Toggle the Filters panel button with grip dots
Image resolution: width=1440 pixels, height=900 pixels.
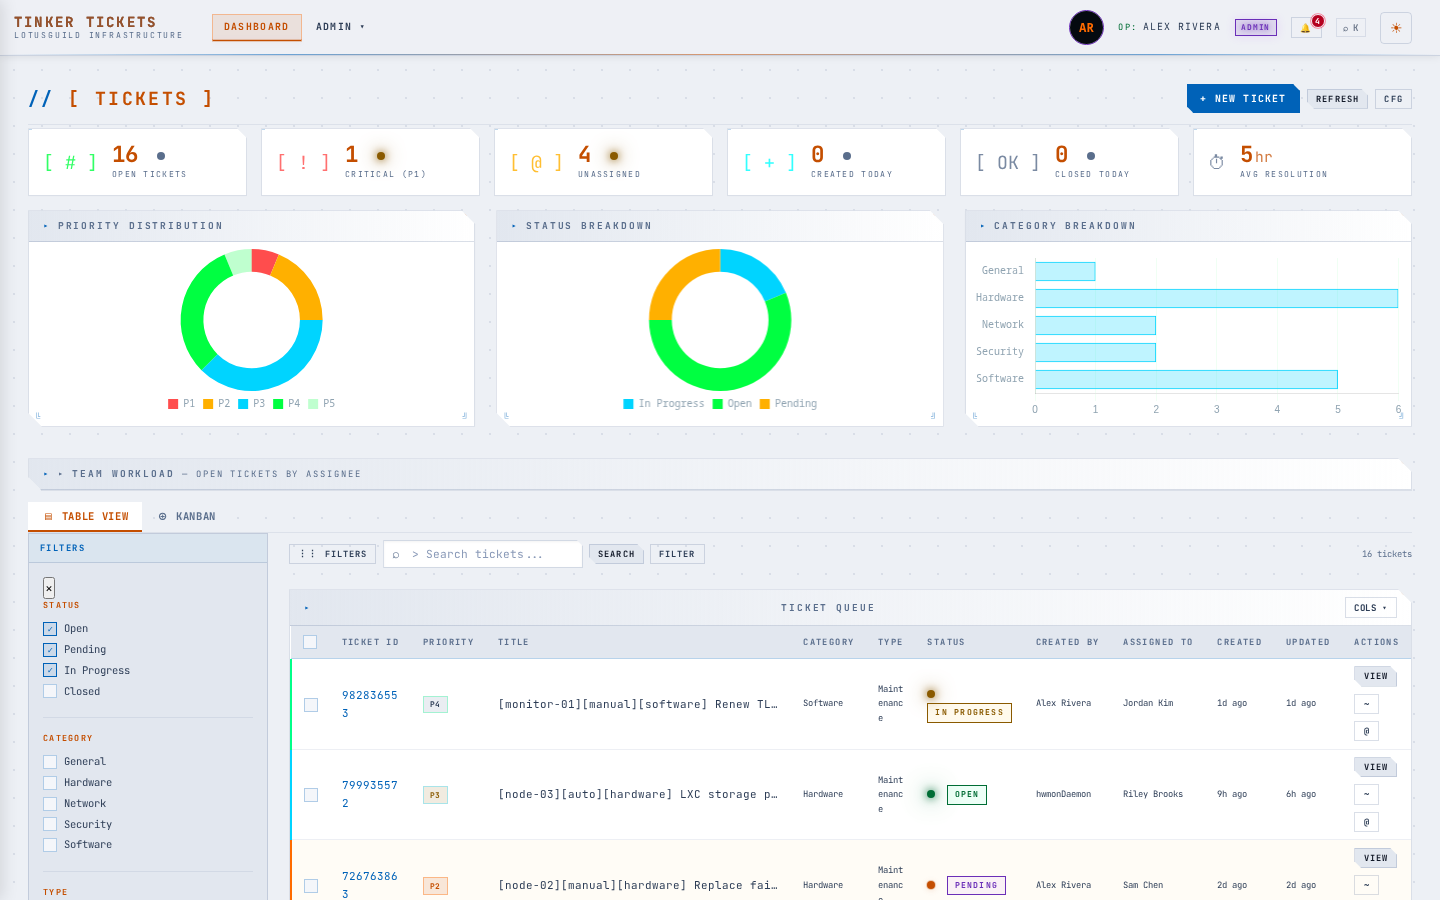pos(333,554)
